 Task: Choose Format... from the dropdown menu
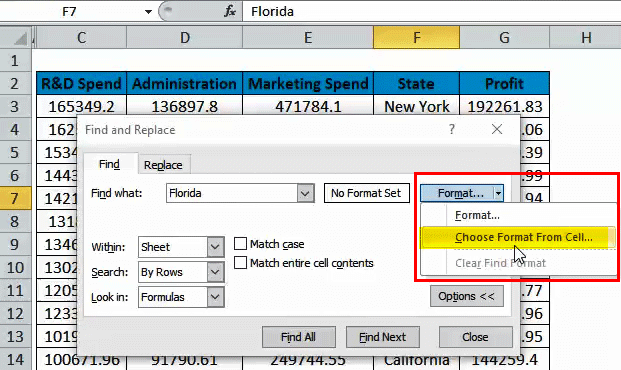[519, 216]
